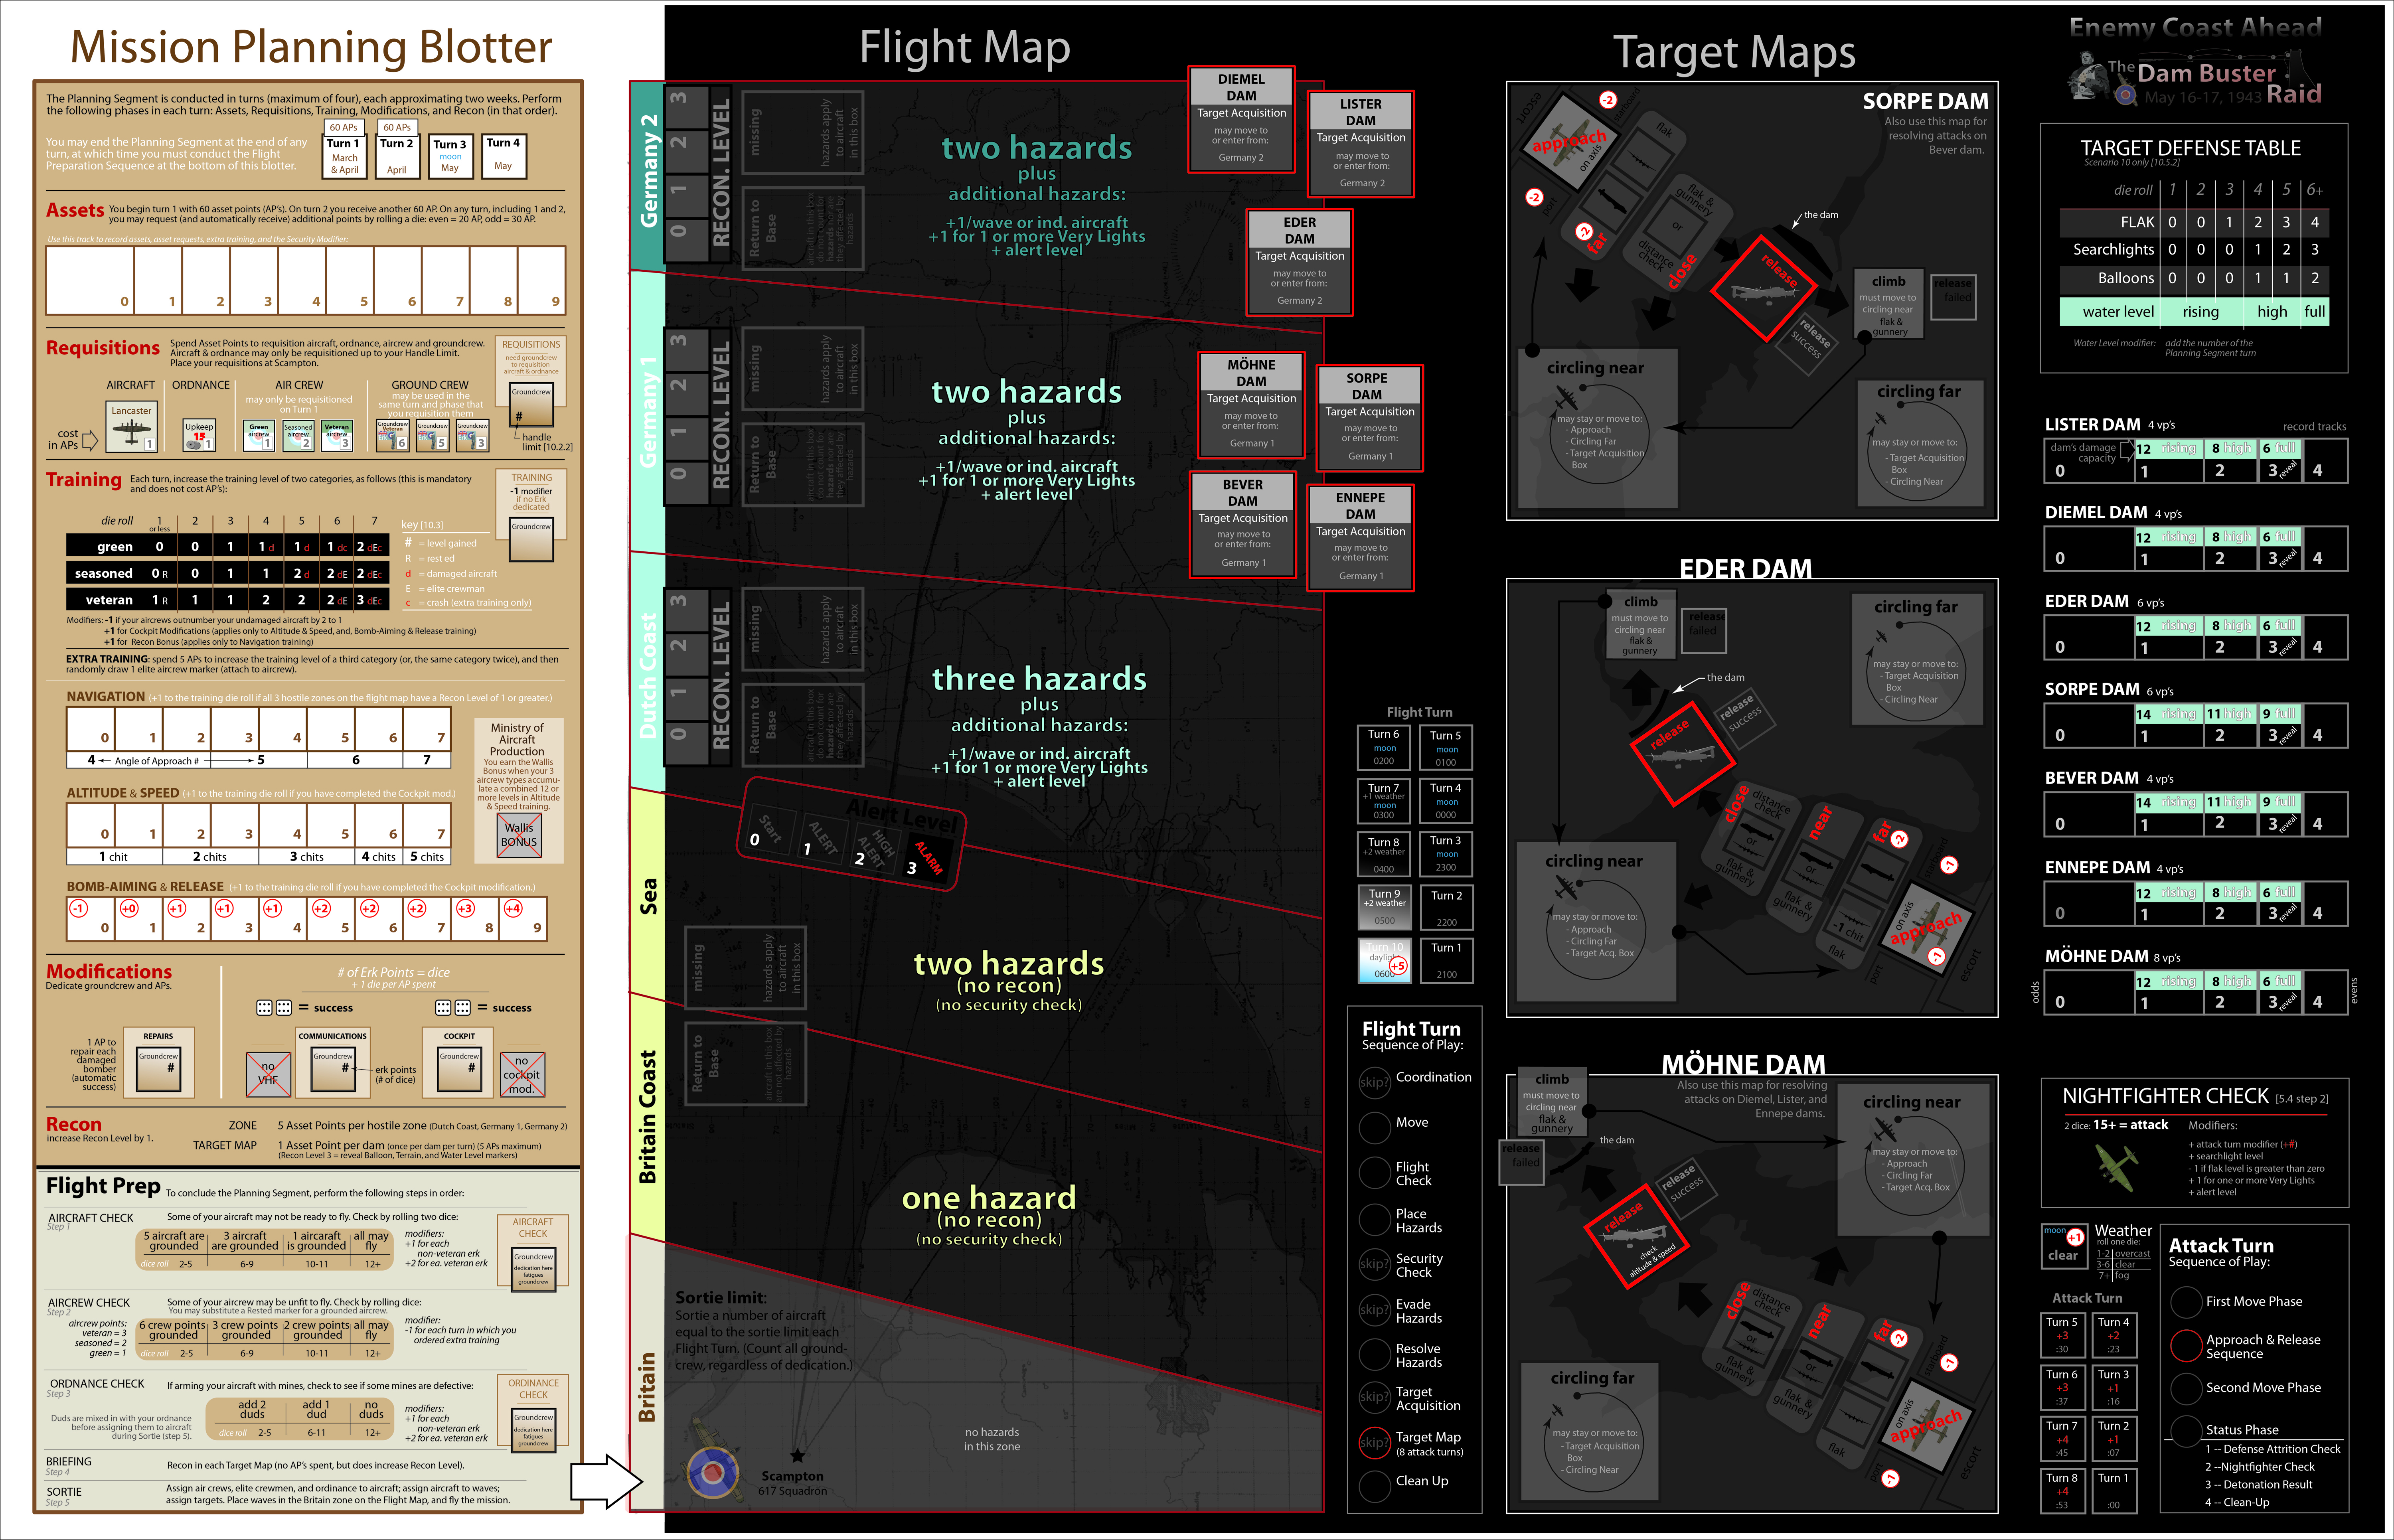This screenshot has height=1540, width=2394.
Task: Click the TARGET DEFENSE TABLE heading
Action: 2191,148
